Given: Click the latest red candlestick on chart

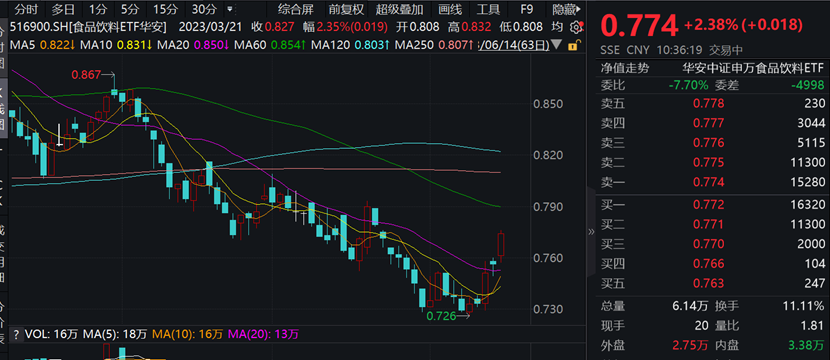Looking at the screenshot, I should 501,246.
